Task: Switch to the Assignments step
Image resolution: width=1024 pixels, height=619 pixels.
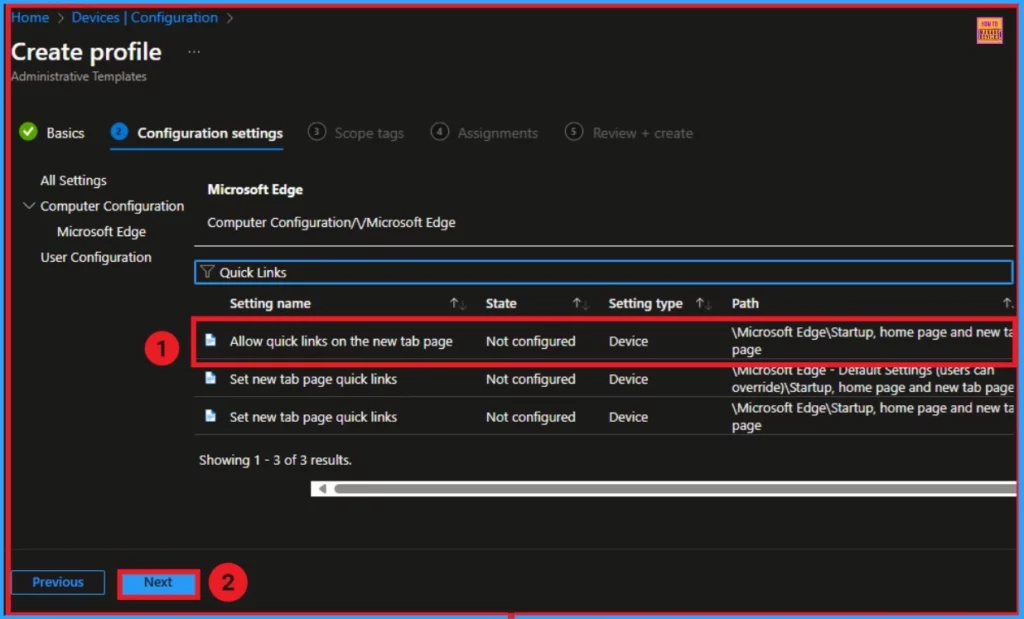Action: (484, 133)
